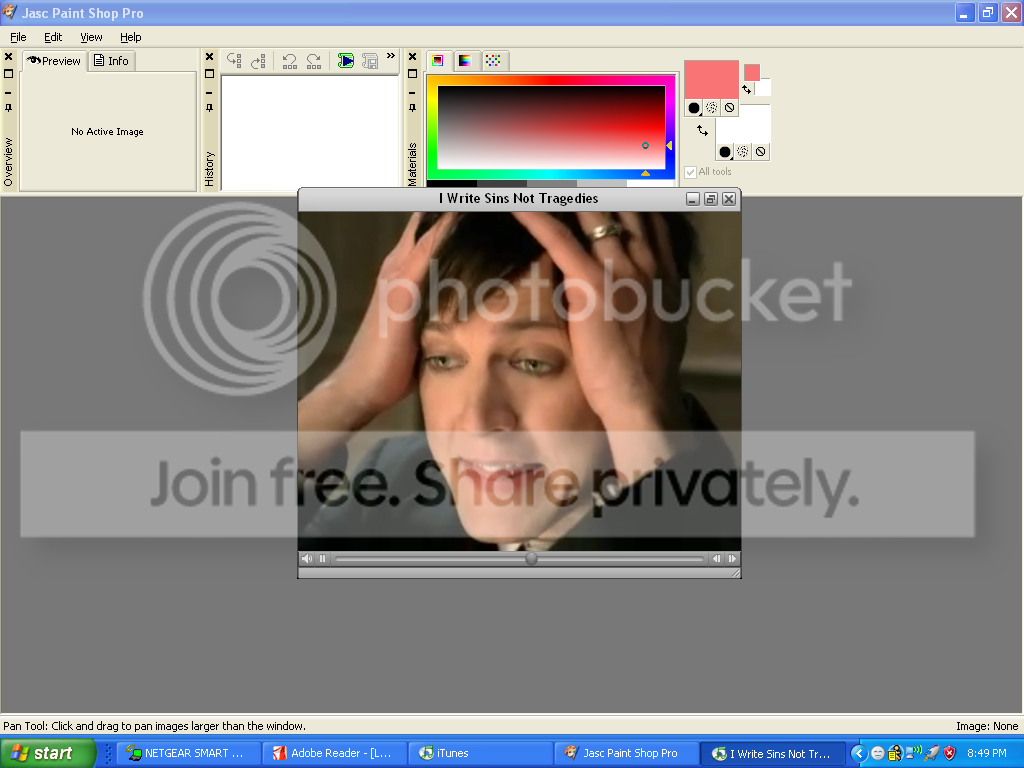Maximize the Materials palette
1024x768 pixels.
(413, 74)
